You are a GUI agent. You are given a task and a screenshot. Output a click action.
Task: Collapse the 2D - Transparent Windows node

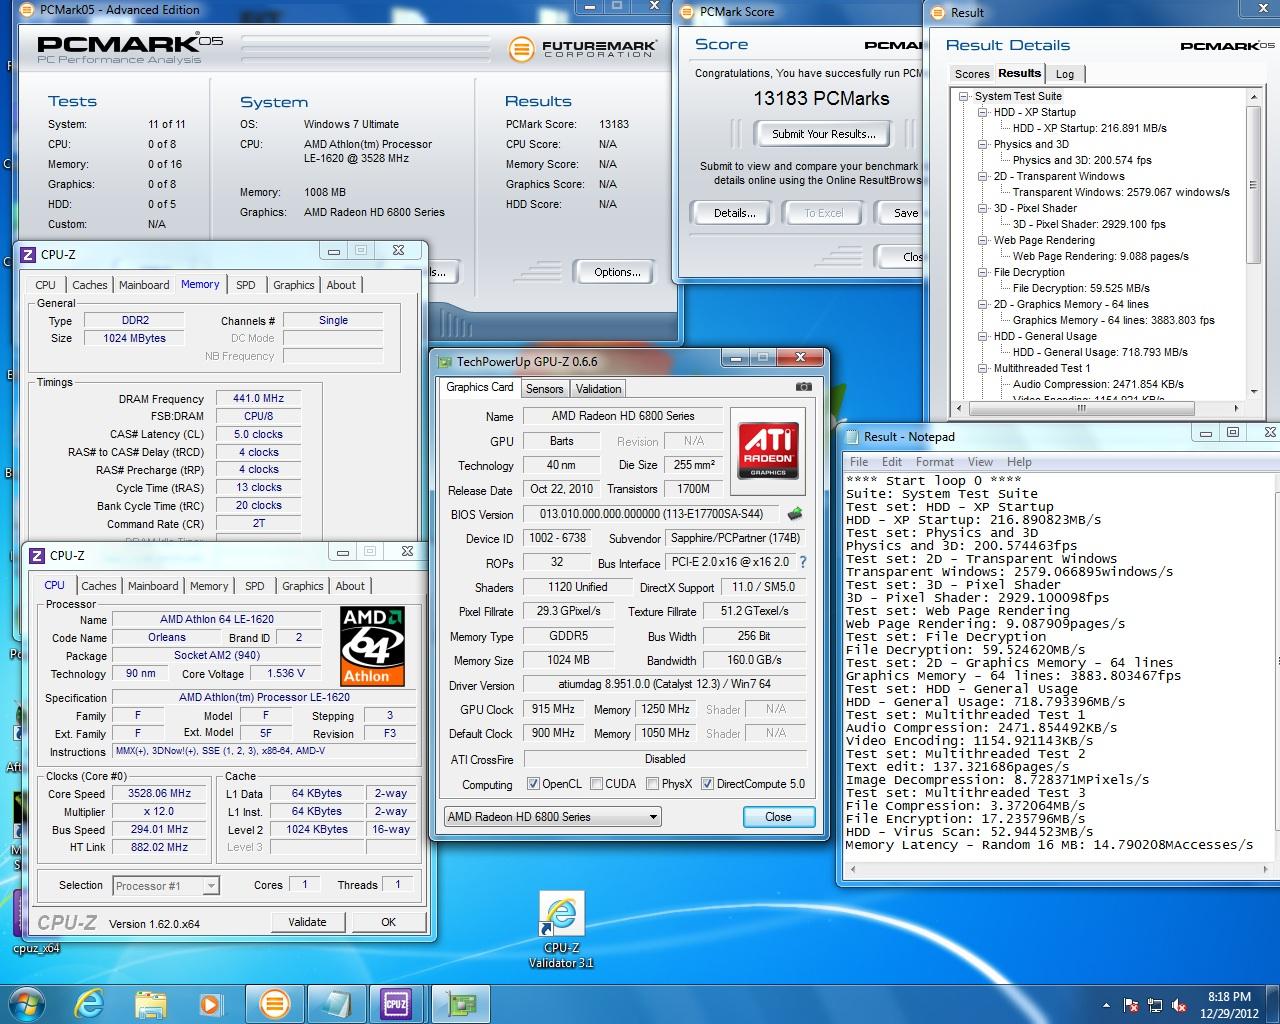pyautogui.click(x=983, y=177)
